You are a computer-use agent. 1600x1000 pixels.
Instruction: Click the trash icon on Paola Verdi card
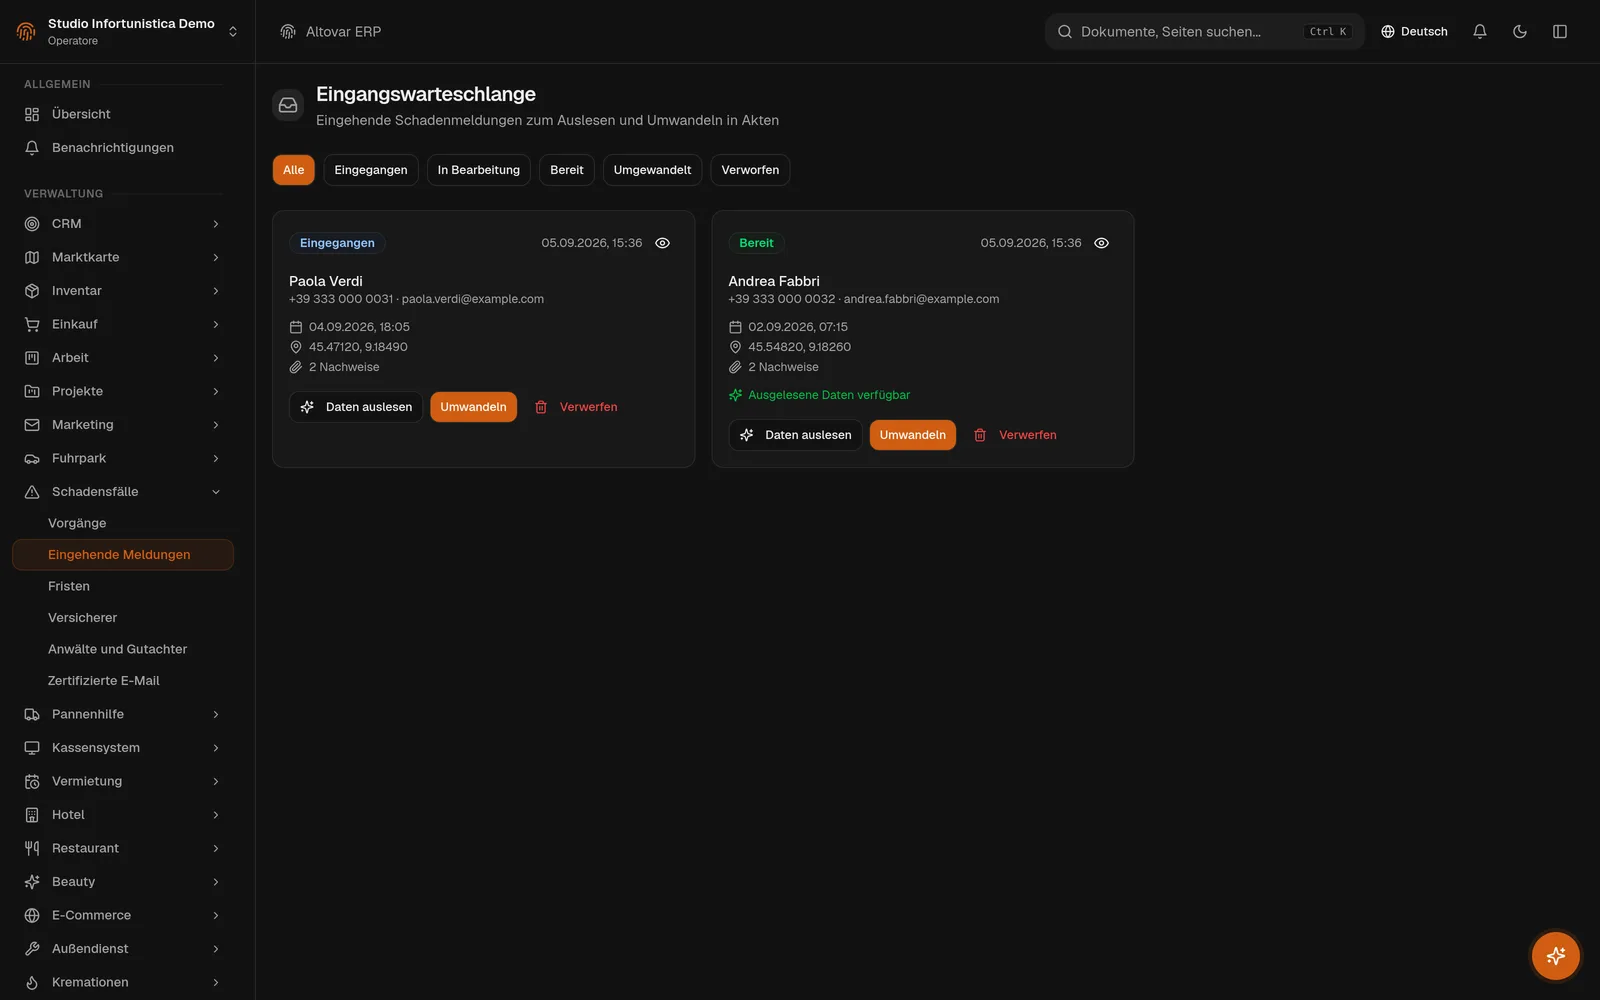[x=541, y=407]
